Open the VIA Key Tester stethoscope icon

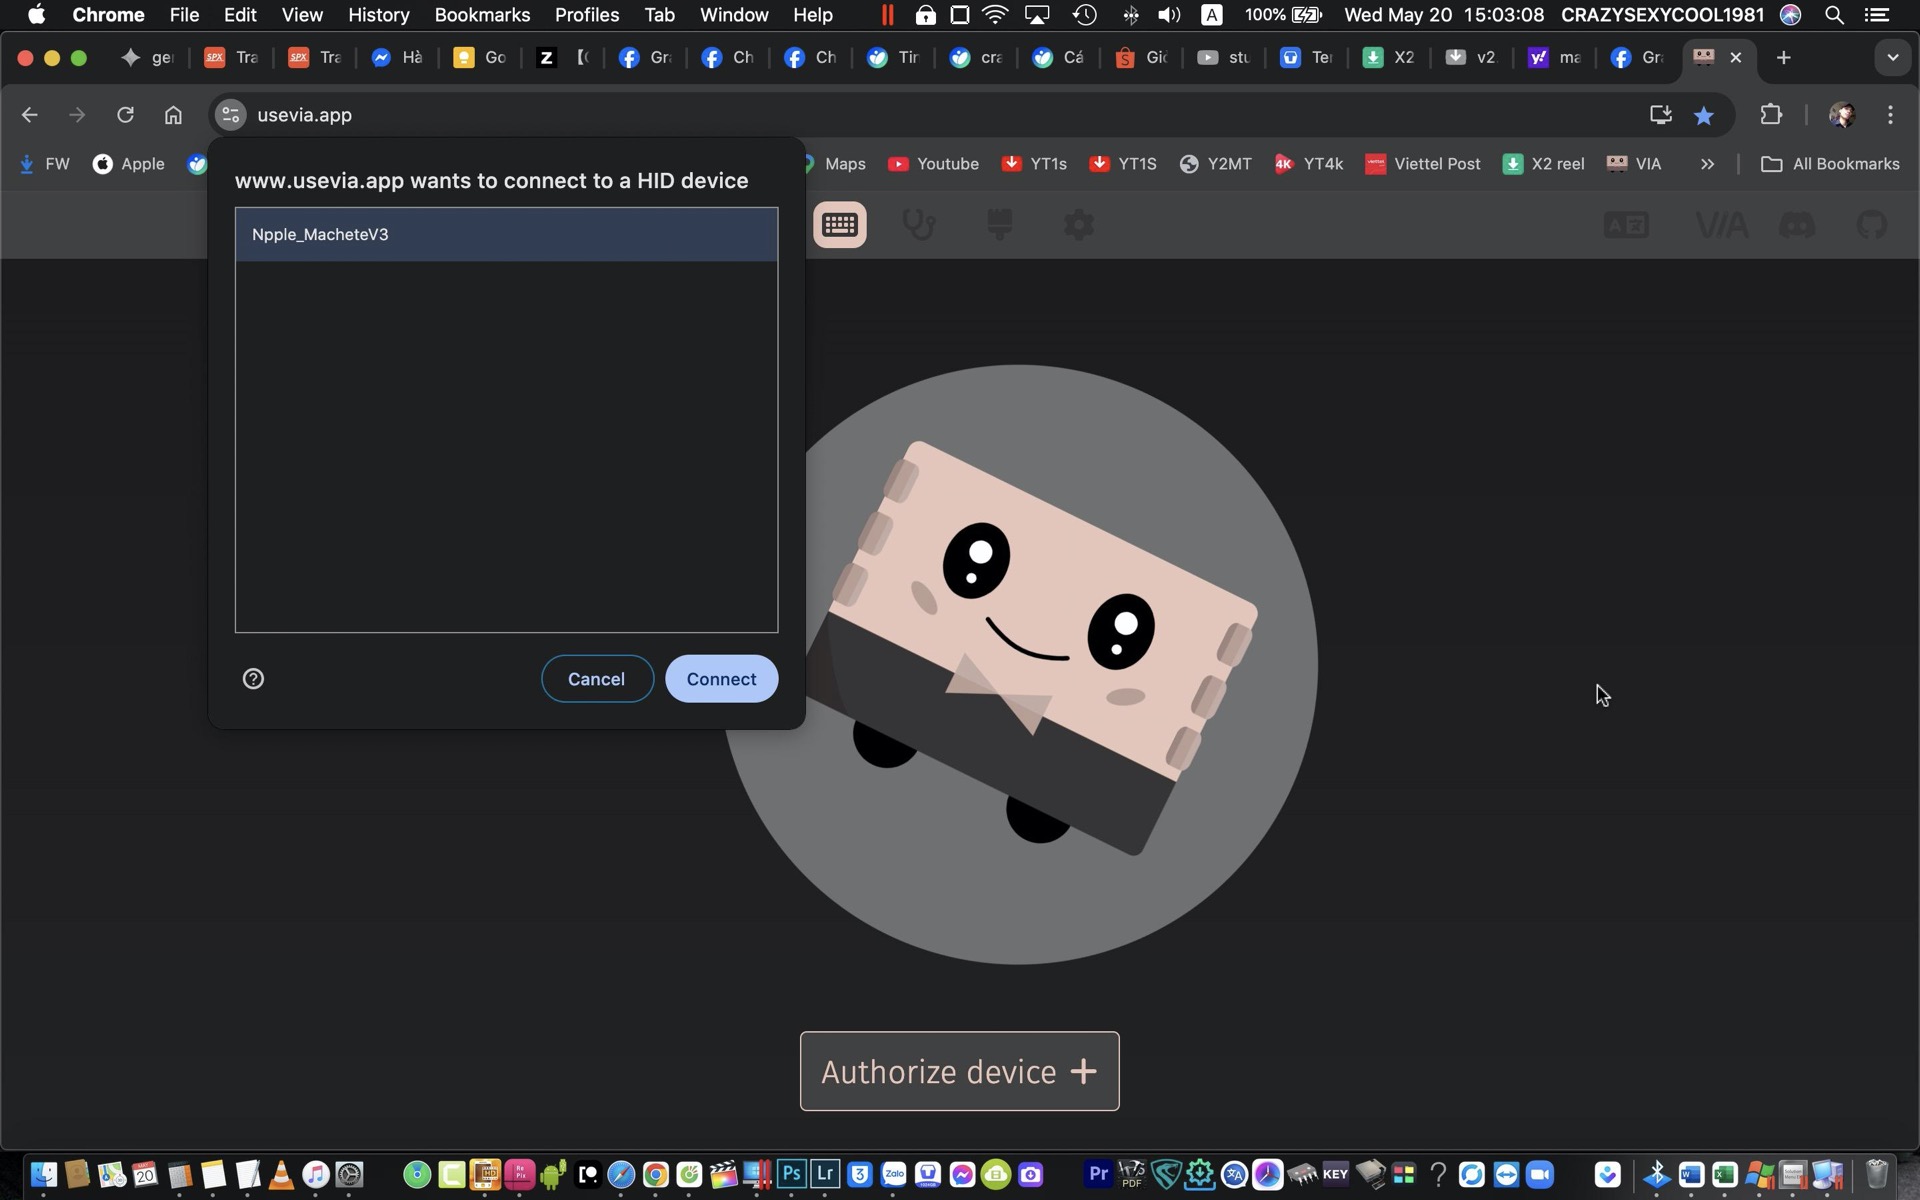919,225
